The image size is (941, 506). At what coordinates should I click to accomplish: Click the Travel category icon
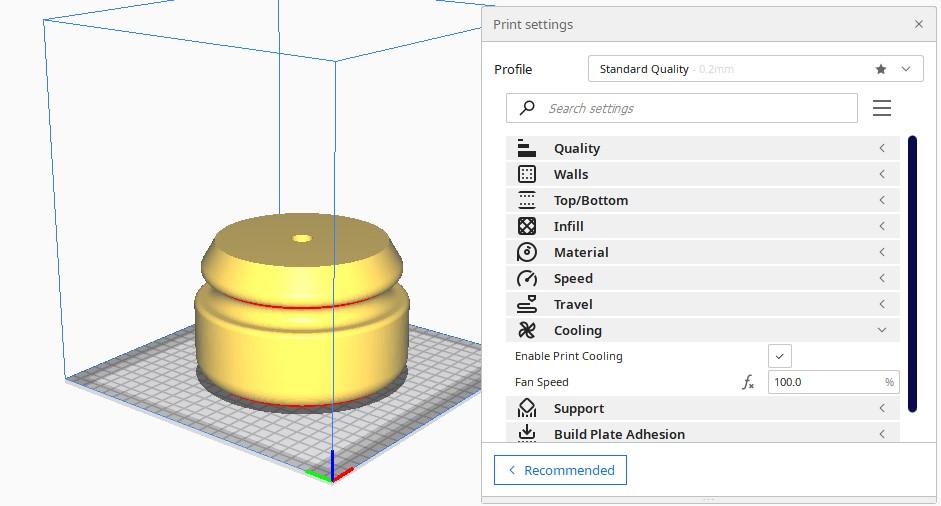coord(526,304)
